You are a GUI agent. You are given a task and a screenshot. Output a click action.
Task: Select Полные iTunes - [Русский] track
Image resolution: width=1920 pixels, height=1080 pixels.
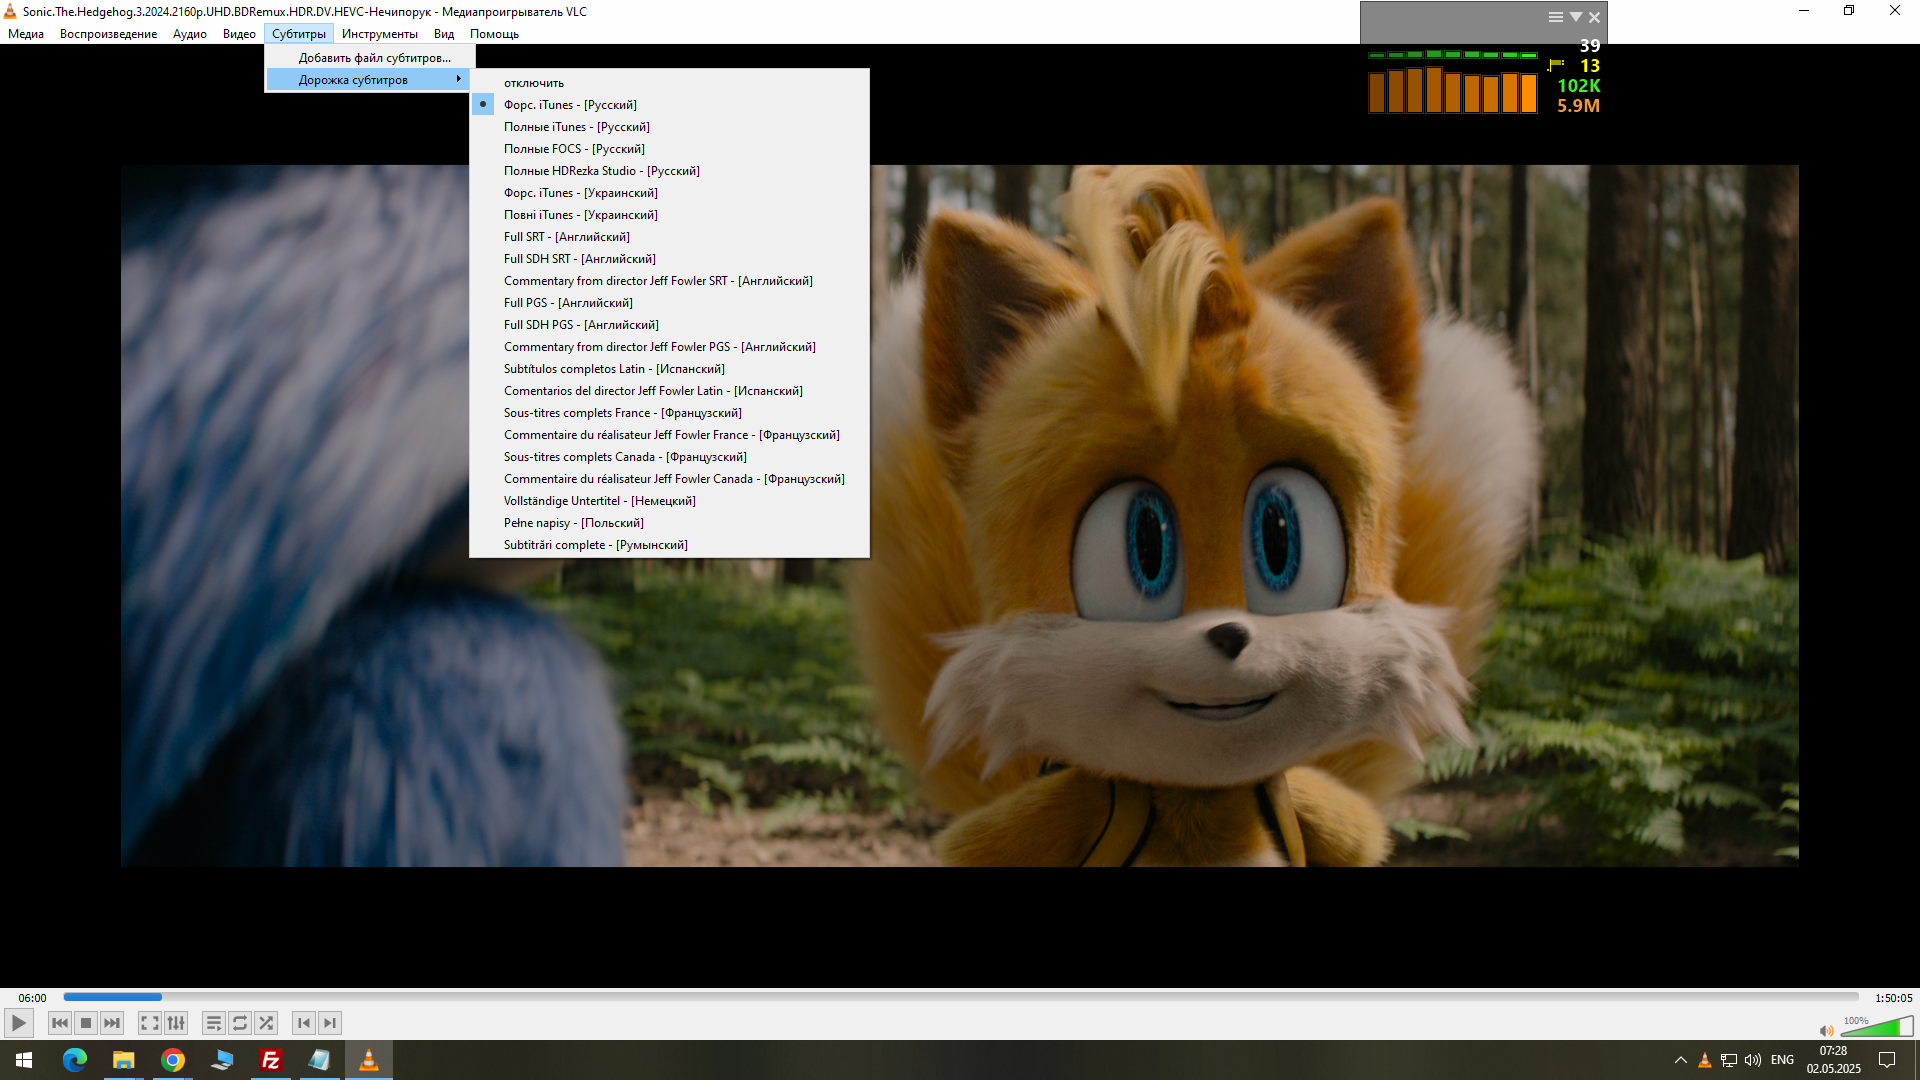click(669, 127)
